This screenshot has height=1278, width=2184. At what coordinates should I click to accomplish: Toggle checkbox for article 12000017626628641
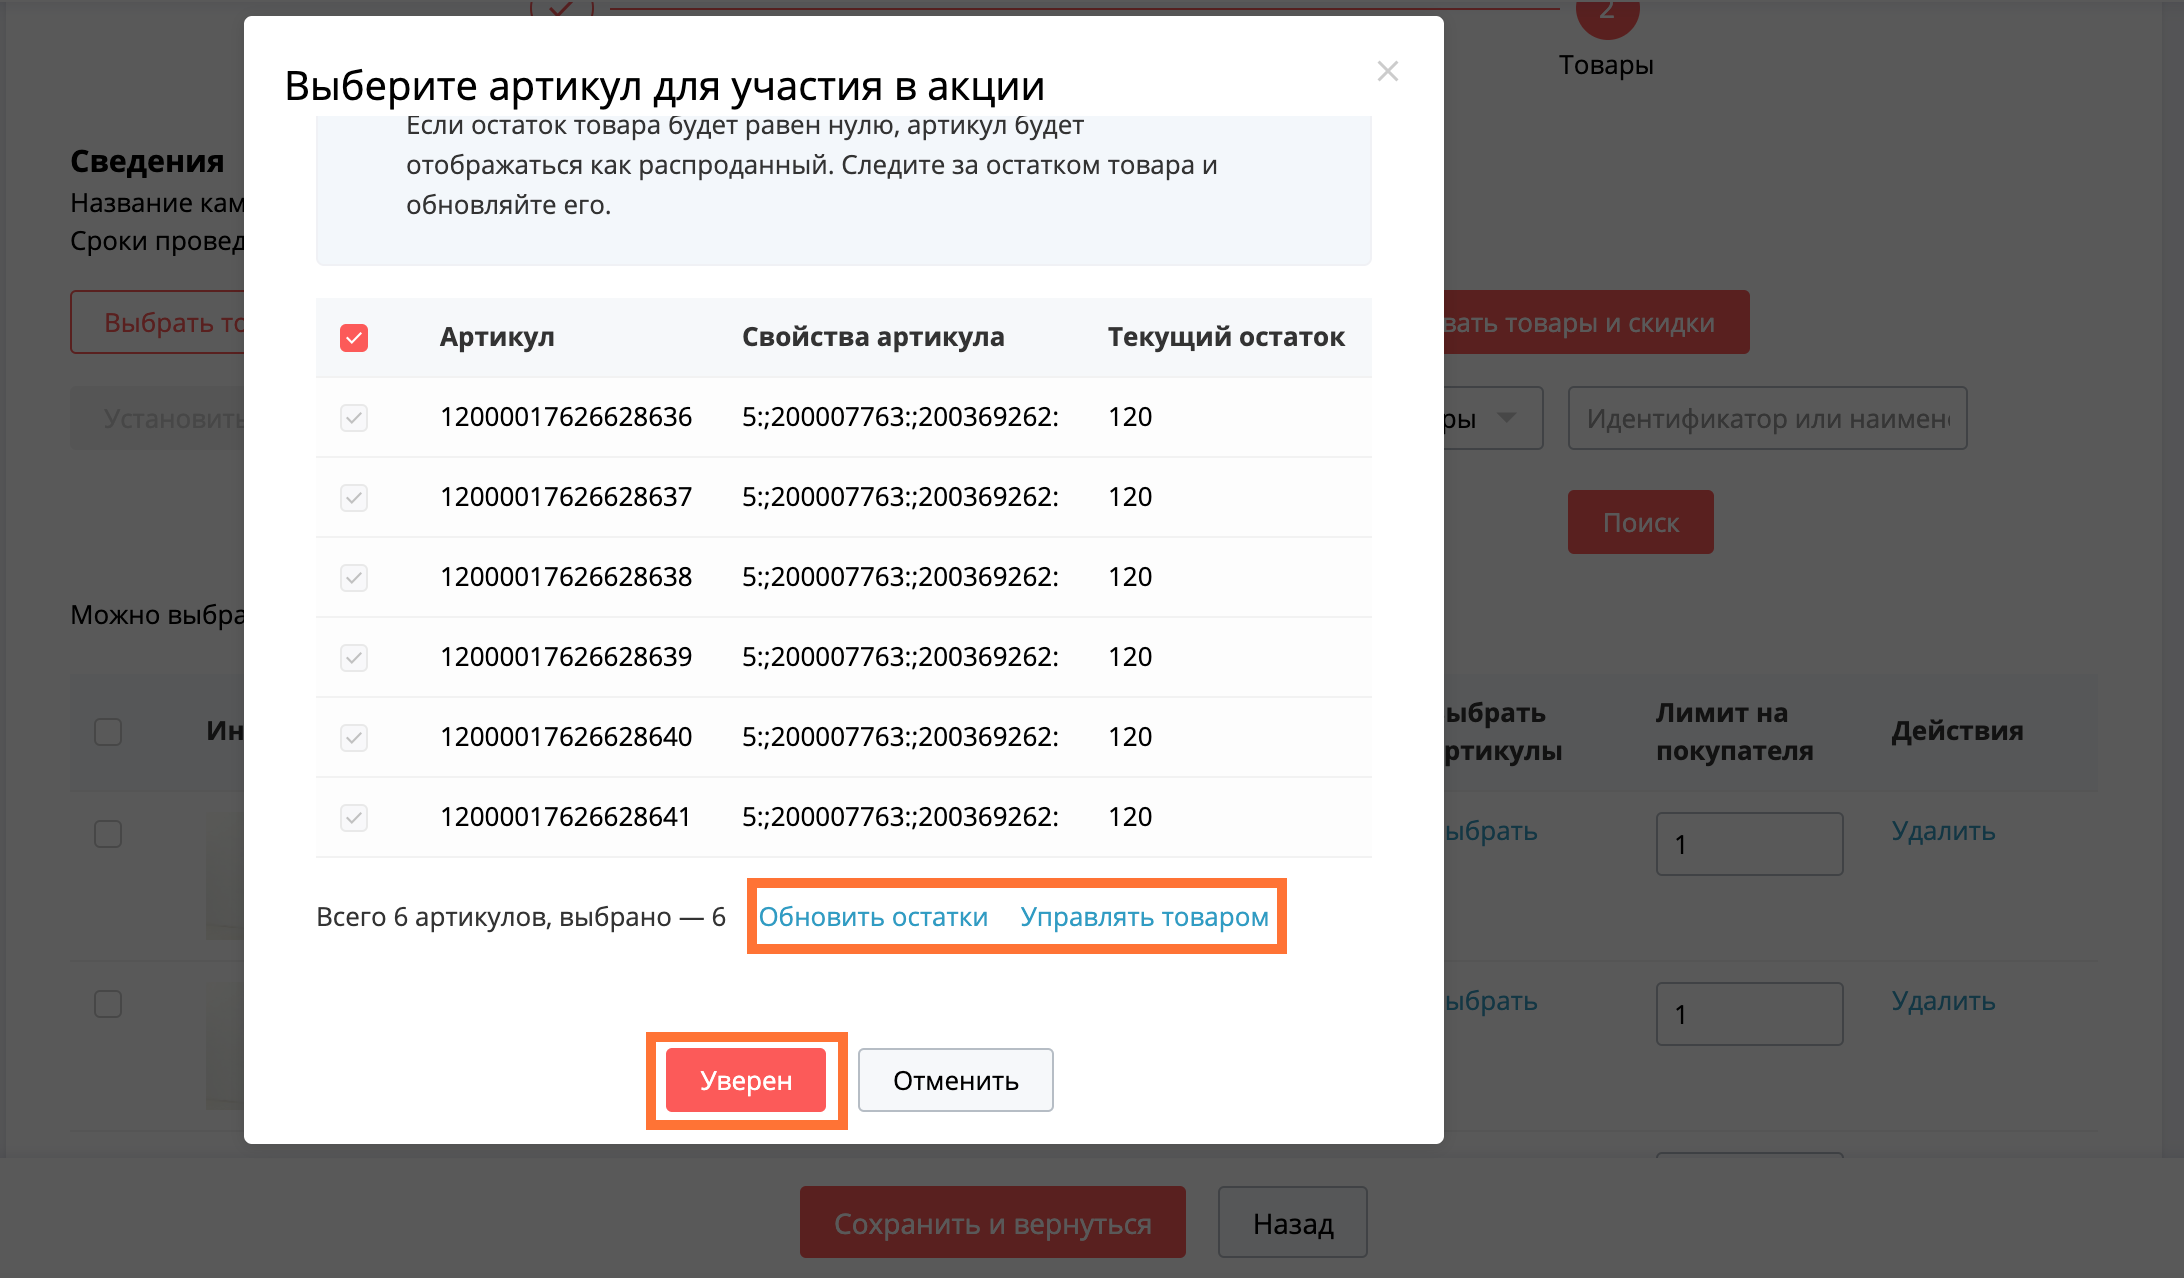click(x=354, y=818)
